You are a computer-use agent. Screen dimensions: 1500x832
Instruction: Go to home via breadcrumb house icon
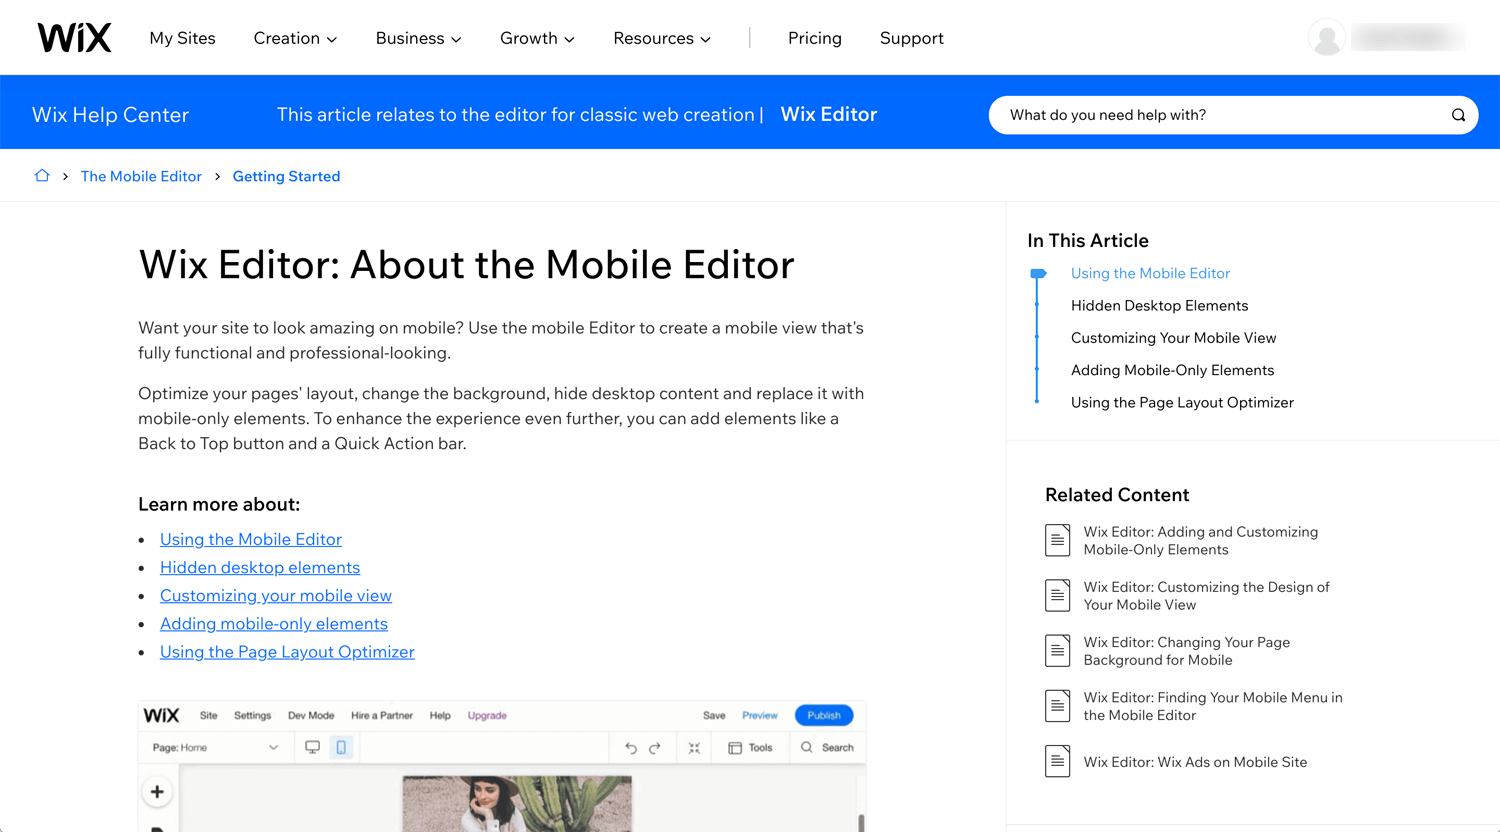click(x=42, y=176)
